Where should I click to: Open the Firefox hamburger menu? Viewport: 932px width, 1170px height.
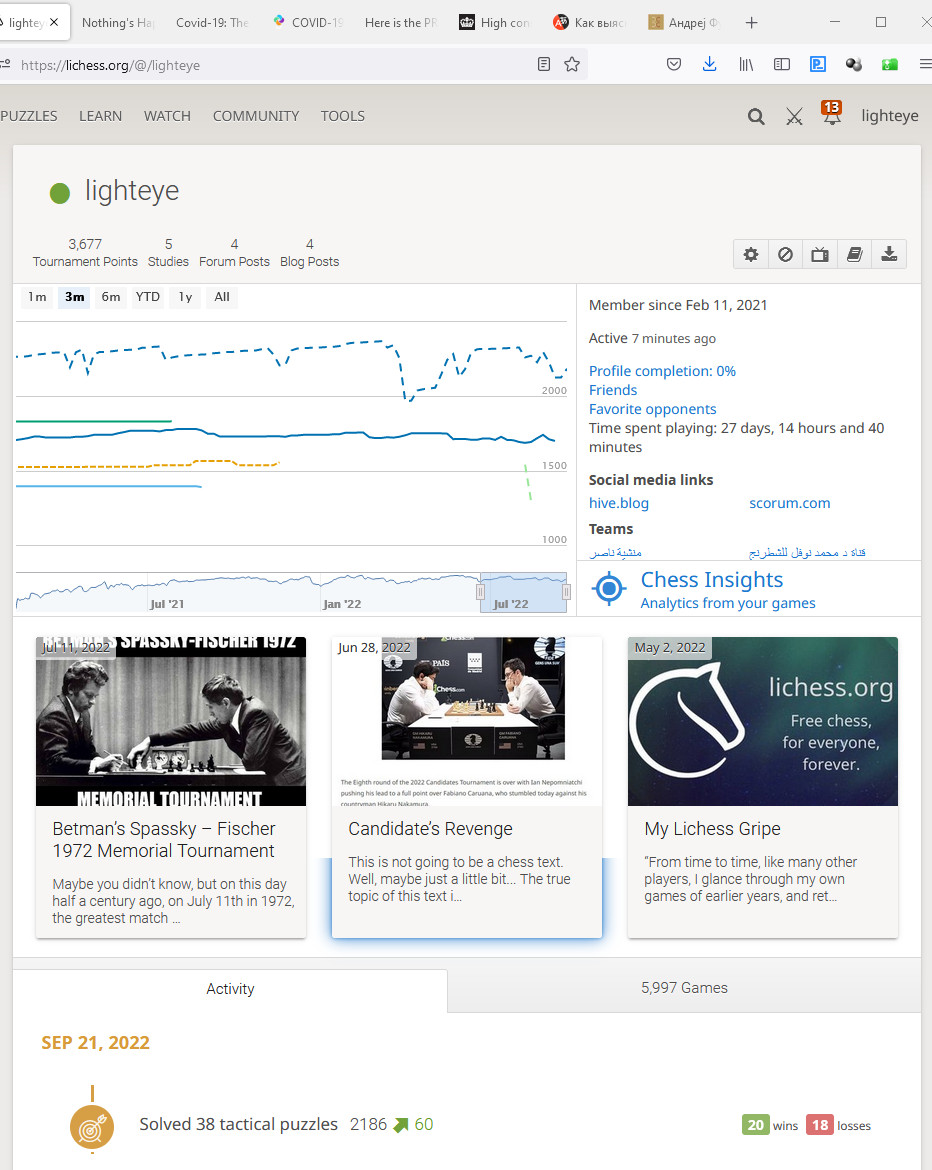[925, 64]
